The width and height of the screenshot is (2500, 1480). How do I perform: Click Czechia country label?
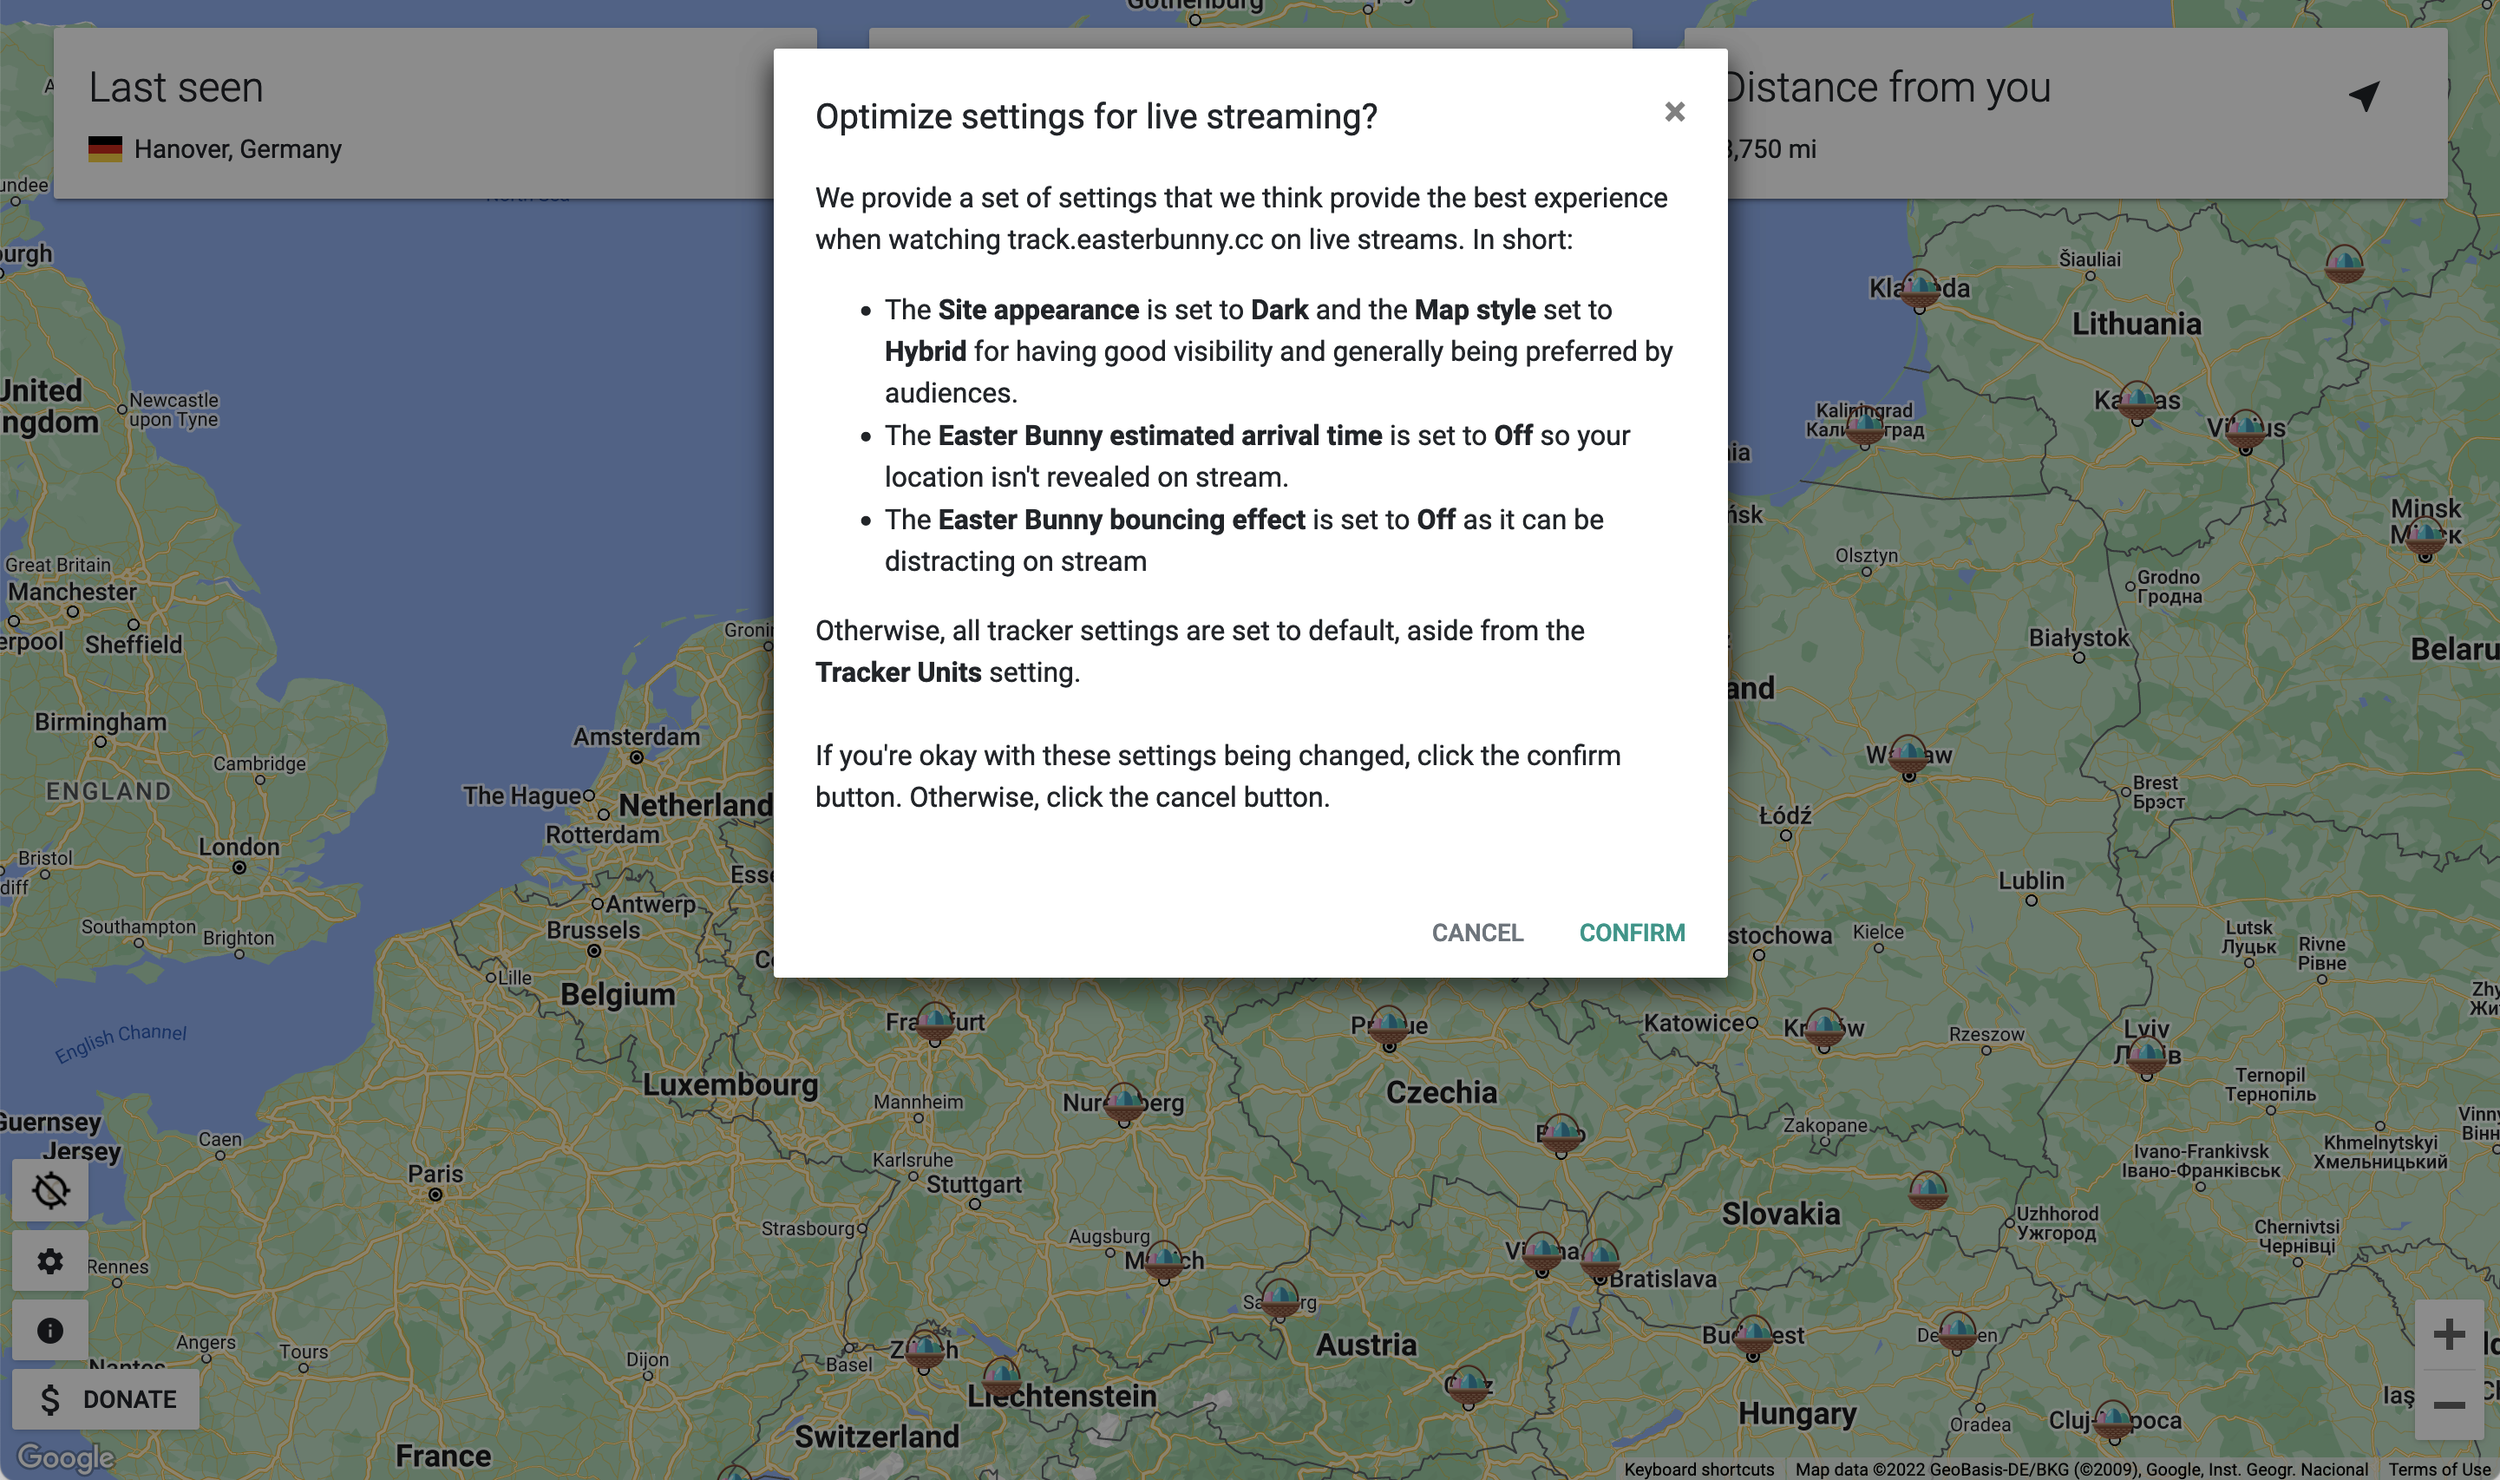point(1441,1091)
